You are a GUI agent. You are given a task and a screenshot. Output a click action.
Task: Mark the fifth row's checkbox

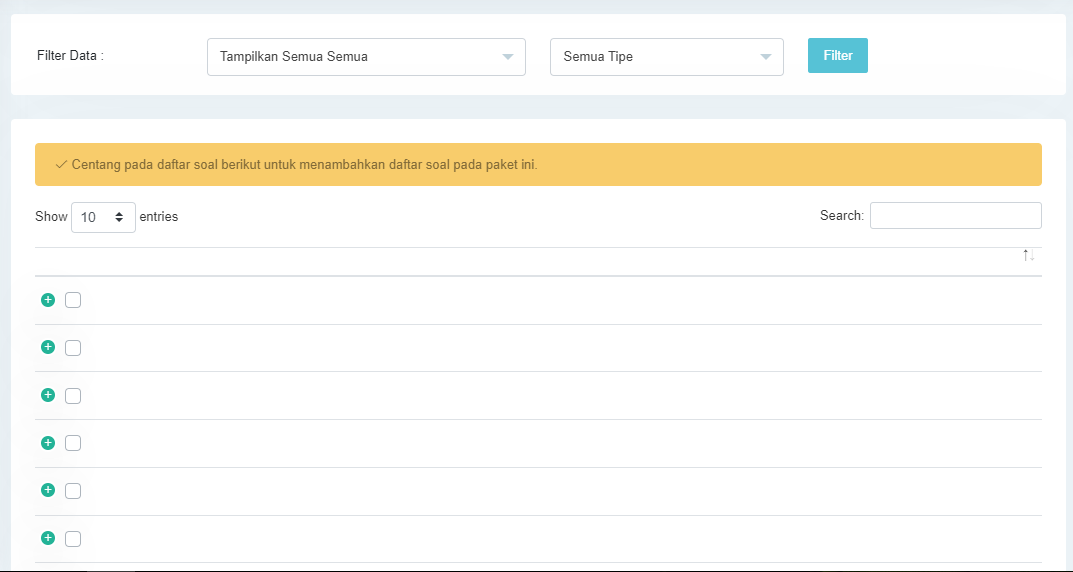click(73, 491)
